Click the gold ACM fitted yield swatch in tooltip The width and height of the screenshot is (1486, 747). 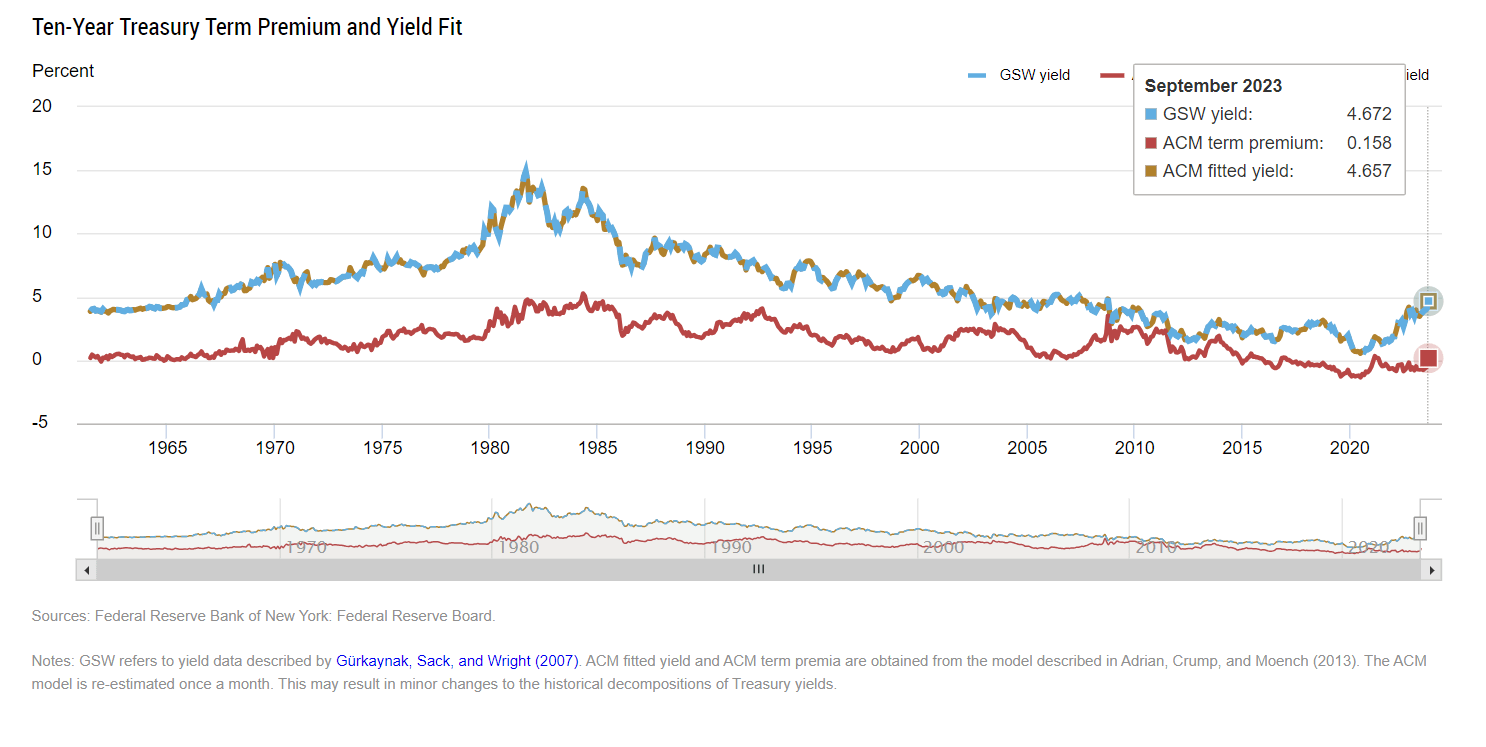click(x=1152, y=171)
